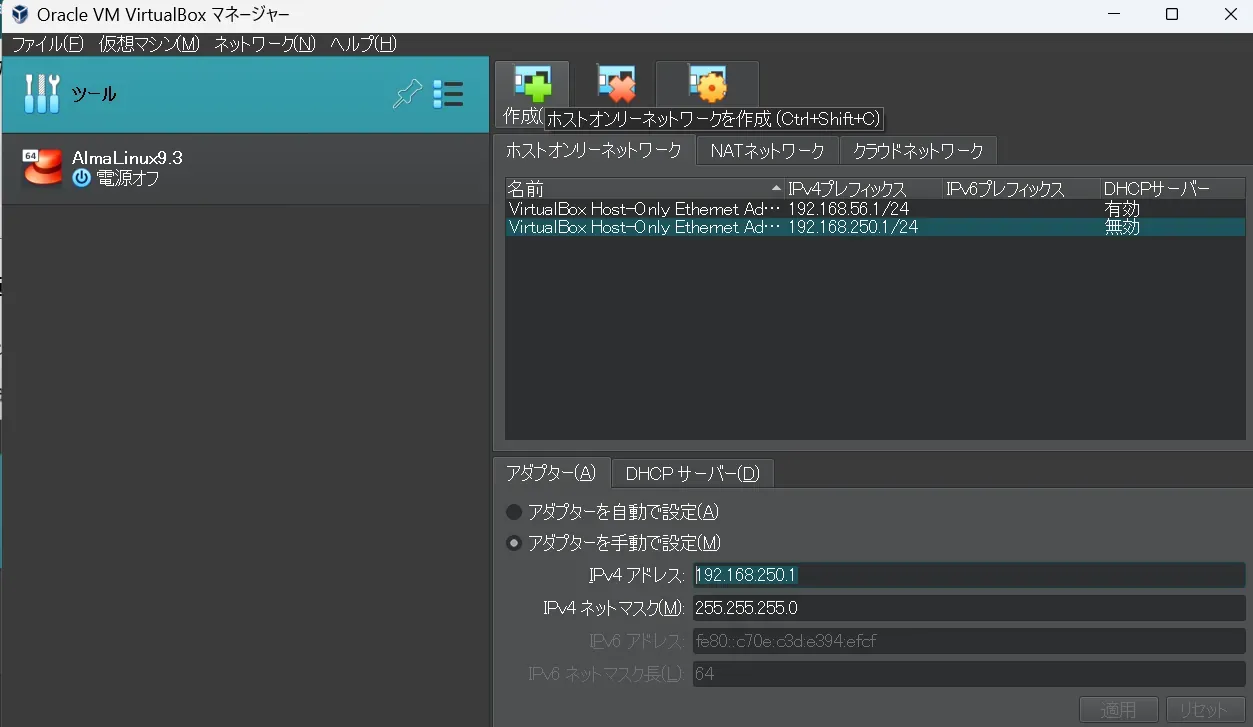Switch to the DHCP サーバー tab

[692, 473]
